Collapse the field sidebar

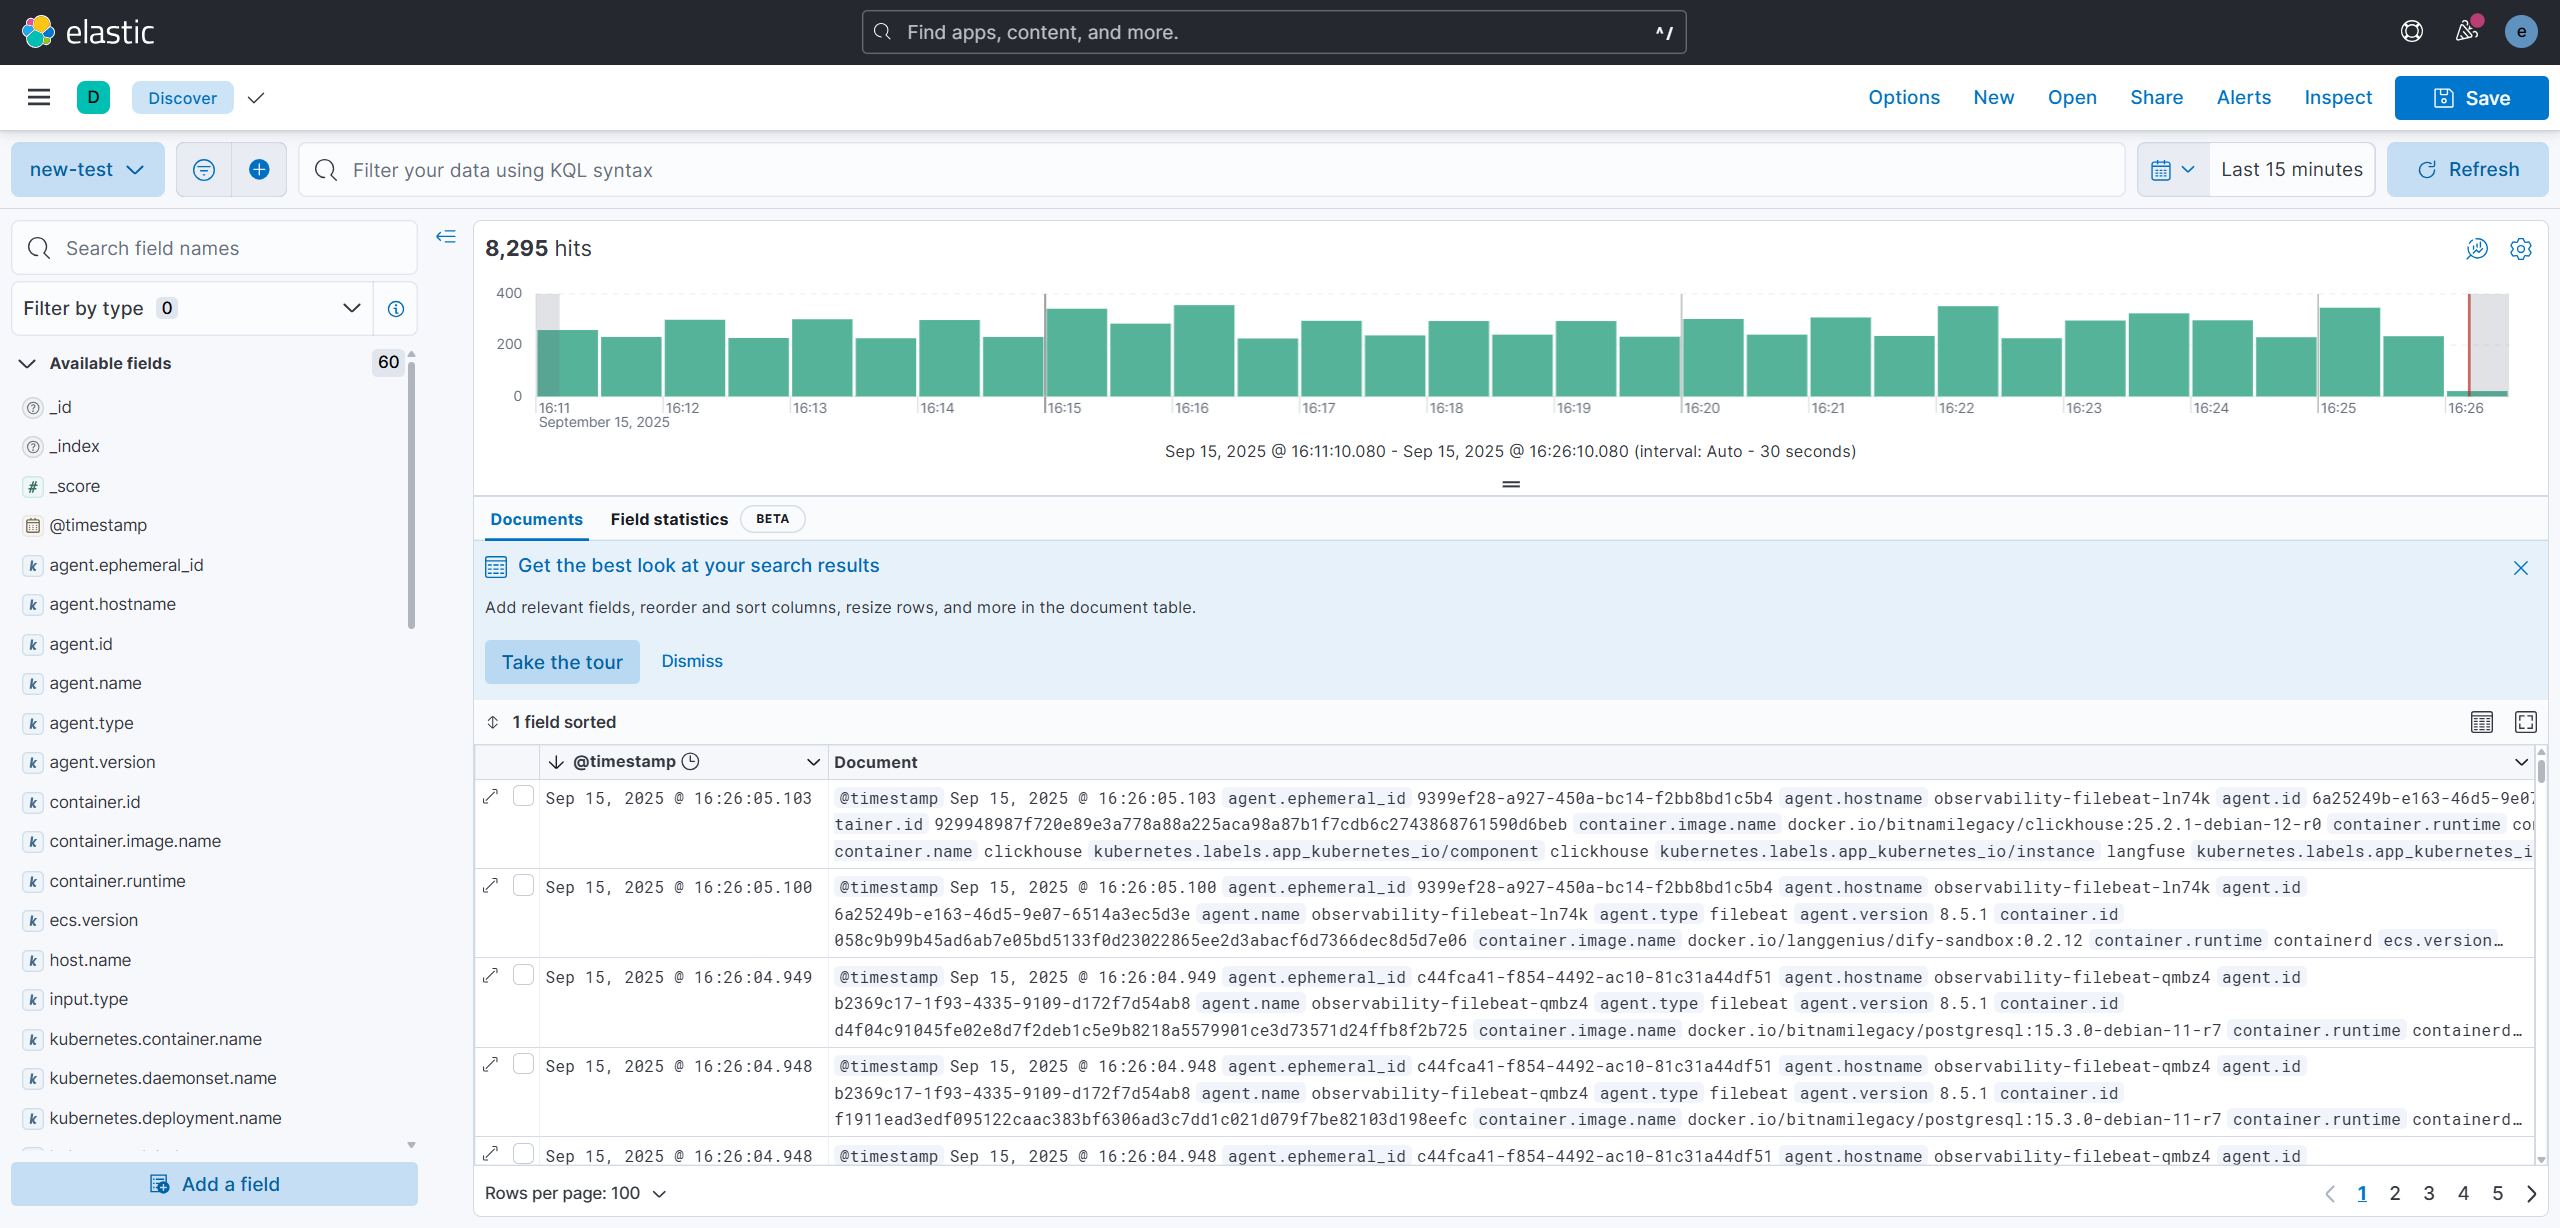(446, 237)
